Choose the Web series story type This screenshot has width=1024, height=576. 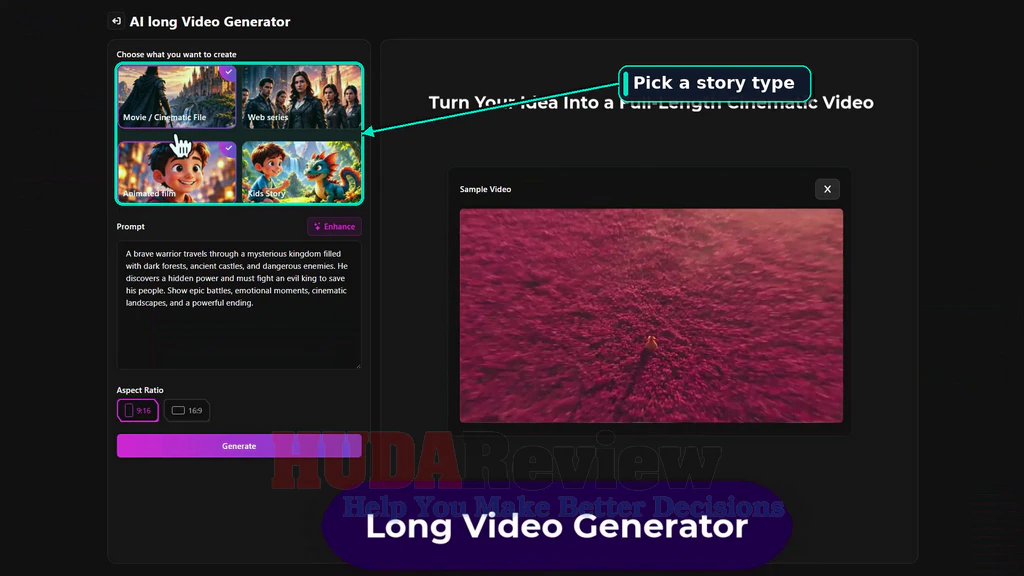[x=301, y=97]
